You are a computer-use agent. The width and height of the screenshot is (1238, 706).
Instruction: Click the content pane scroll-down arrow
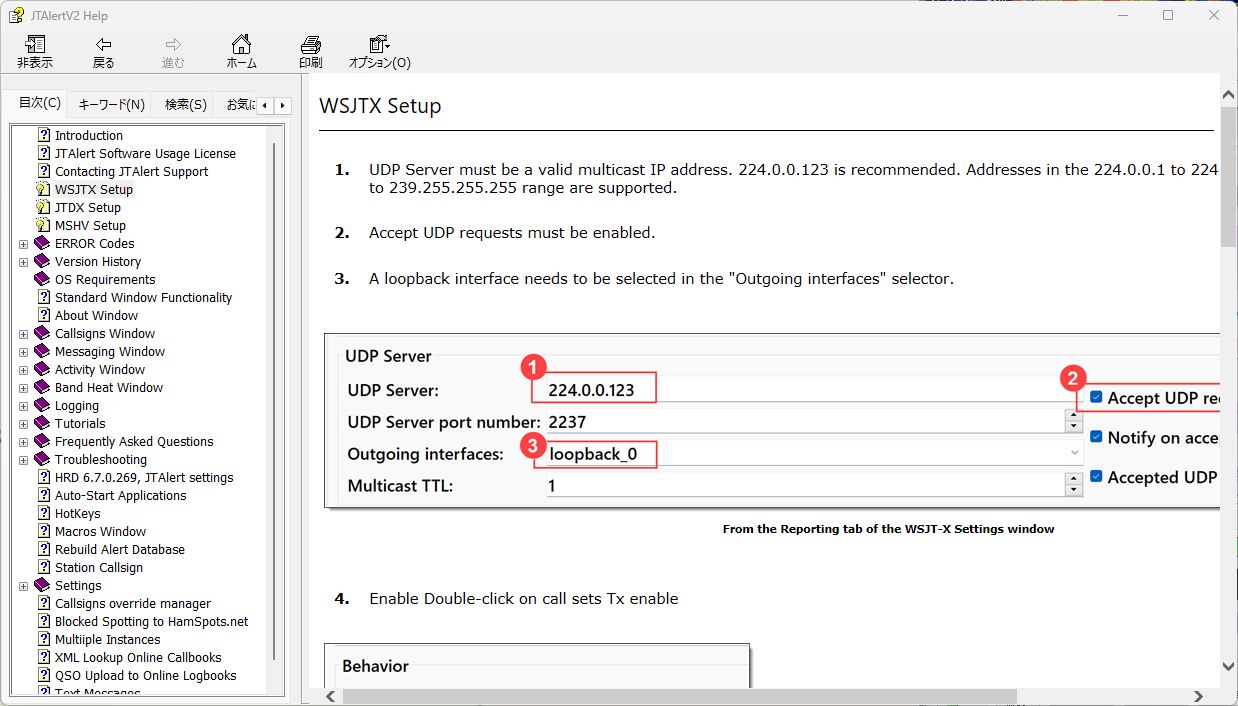[1229, 666]
